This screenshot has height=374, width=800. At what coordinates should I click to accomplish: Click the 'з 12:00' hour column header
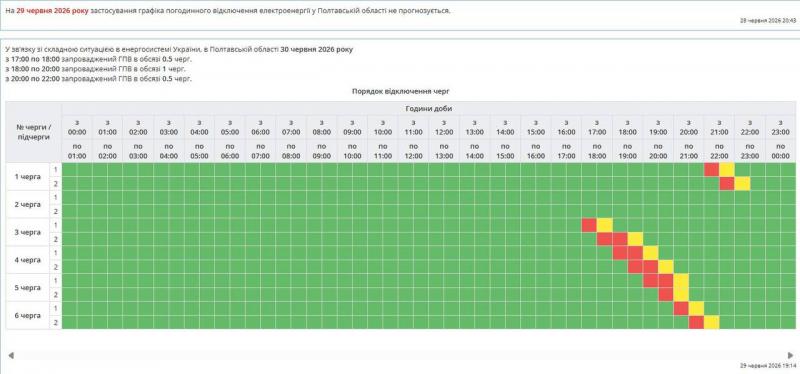coord(444,128)
